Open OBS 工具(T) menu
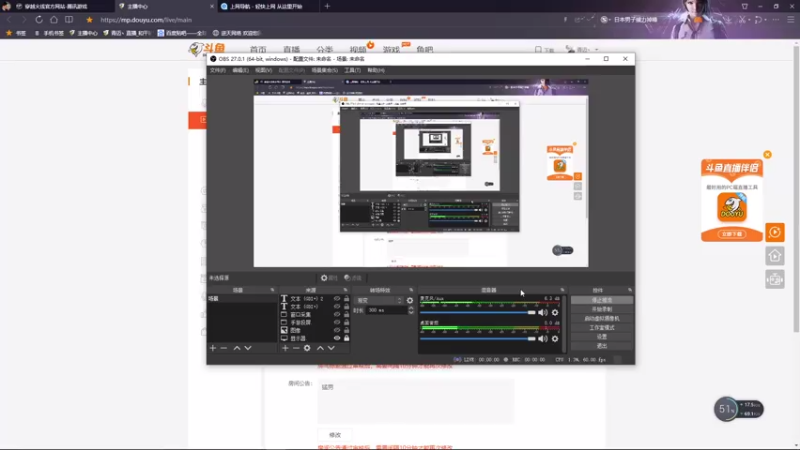The width and height of the screenshot is (800, 450). coord(352,70)
